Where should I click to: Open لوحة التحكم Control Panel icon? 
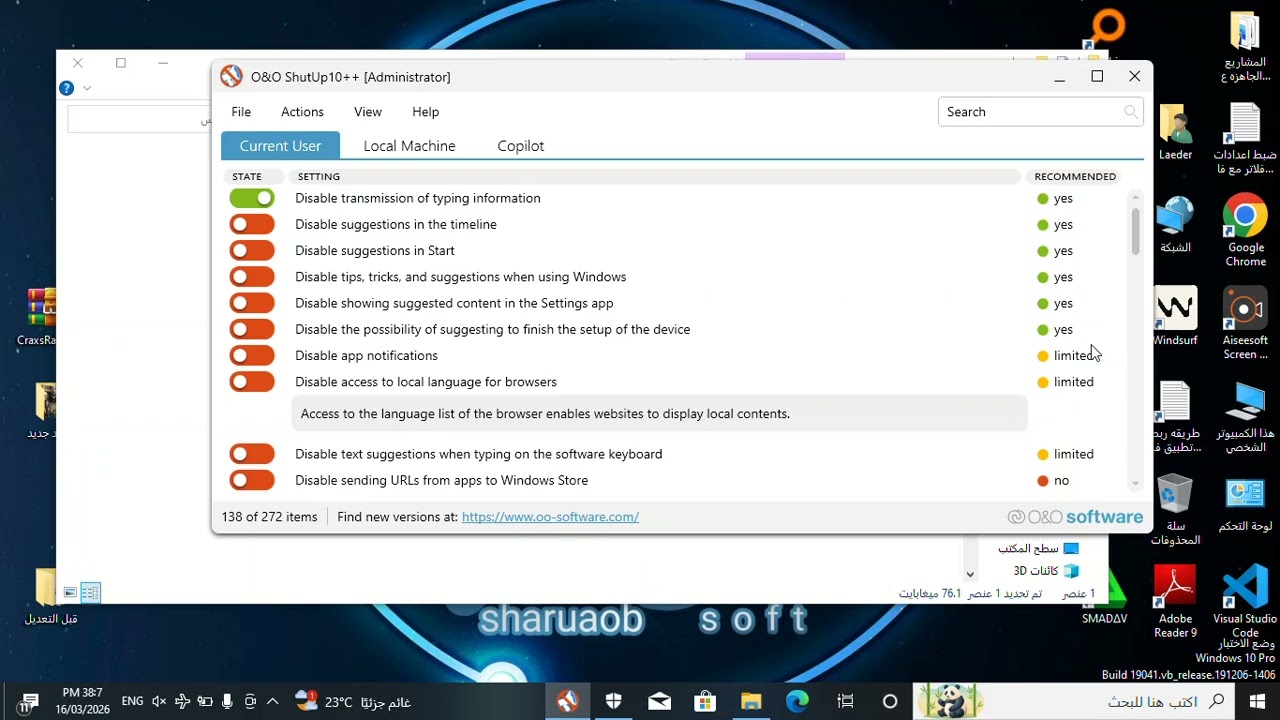point(1245,503)
